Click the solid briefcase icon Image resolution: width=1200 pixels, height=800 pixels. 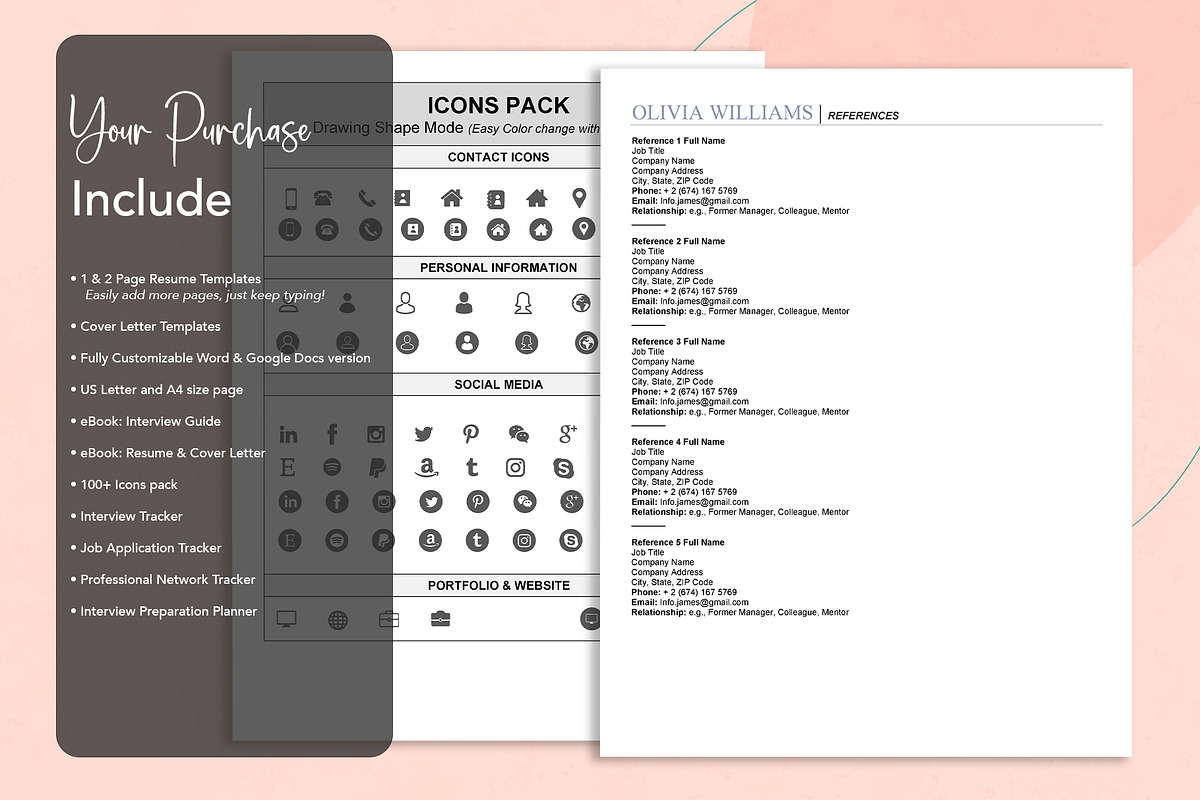[441, 620]
